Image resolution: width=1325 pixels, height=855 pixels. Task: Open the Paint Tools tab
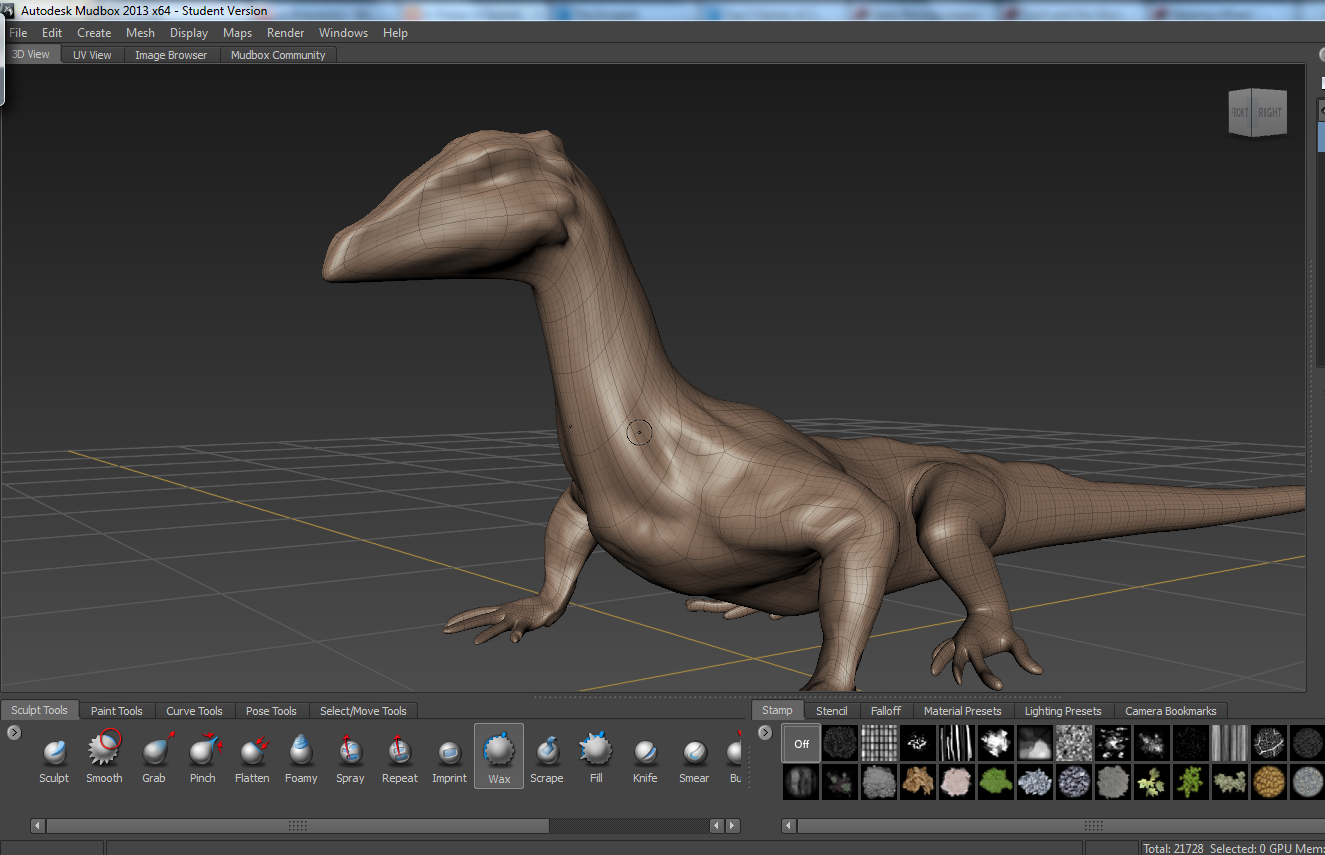pos(116,711)
